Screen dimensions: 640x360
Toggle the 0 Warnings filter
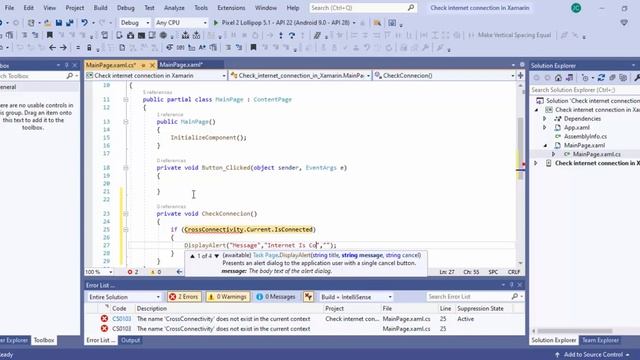click(228, 297)
